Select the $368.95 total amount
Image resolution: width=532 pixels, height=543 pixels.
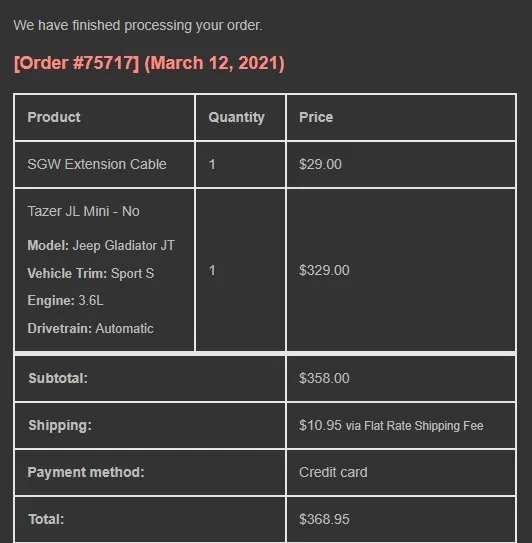[324, 519]
